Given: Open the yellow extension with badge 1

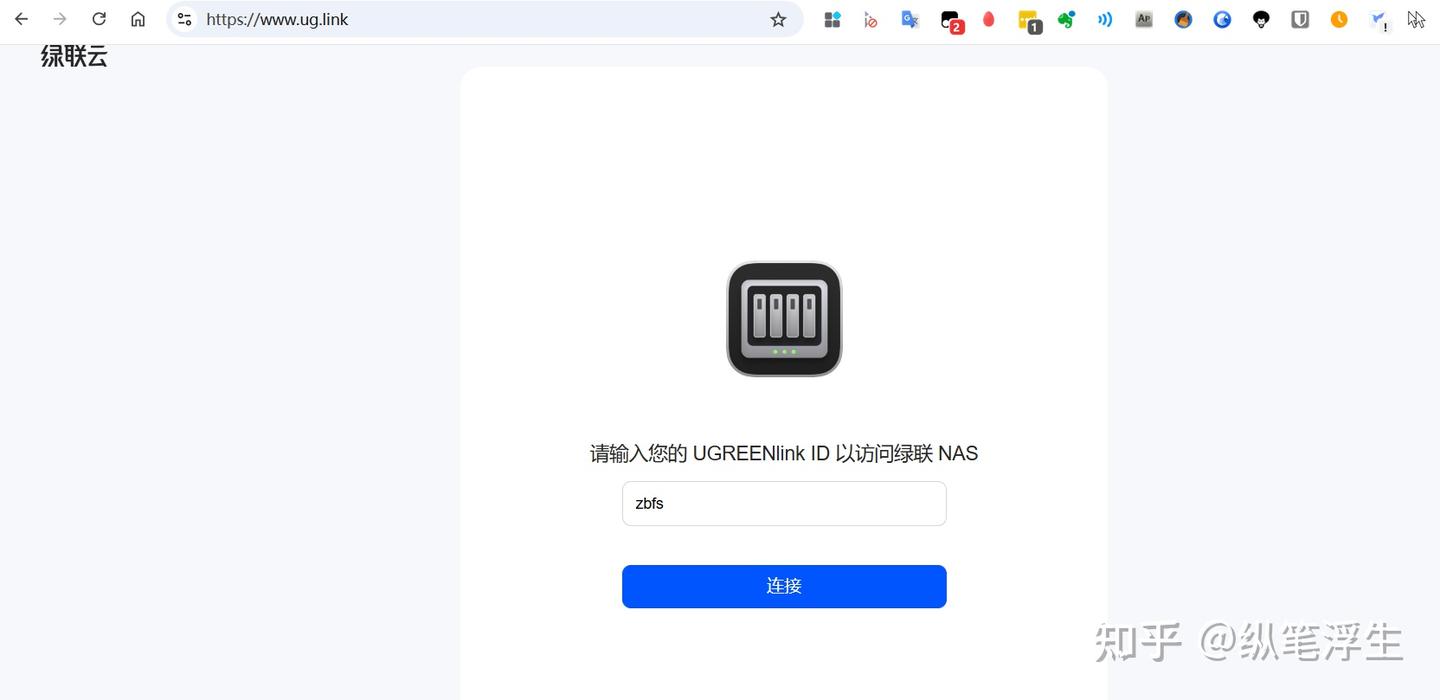Looking at the screenshot, I should 1029,20.
